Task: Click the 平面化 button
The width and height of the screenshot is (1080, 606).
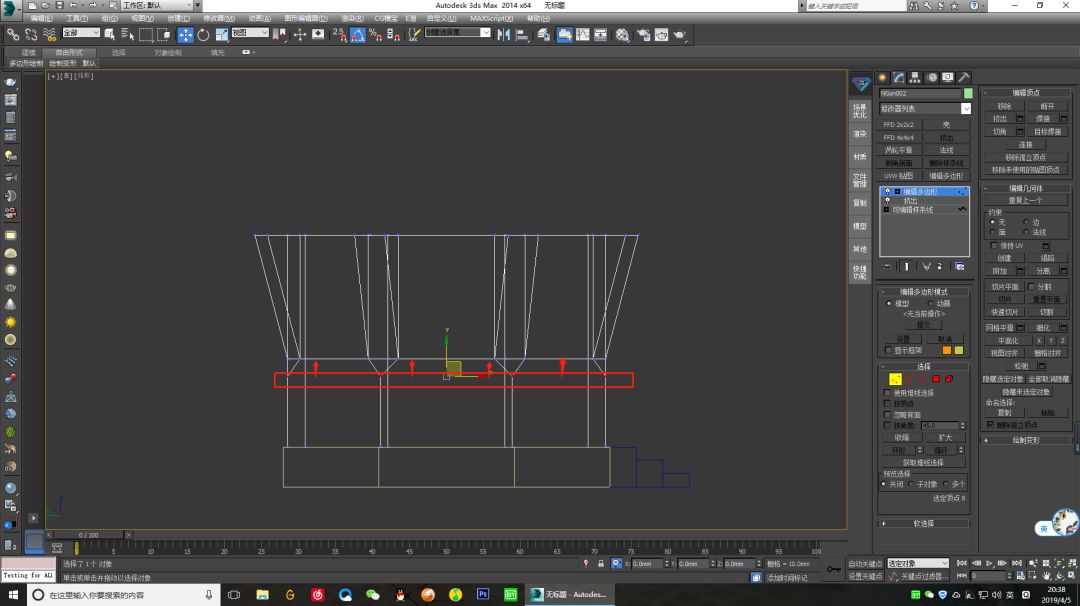Action: (x=1008, y=340)
